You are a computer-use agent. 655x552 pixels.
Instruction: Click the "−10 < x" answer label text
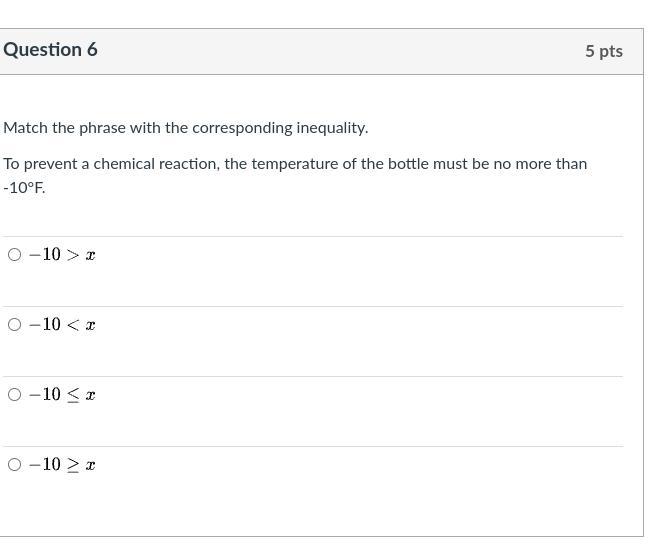[61, 325]
